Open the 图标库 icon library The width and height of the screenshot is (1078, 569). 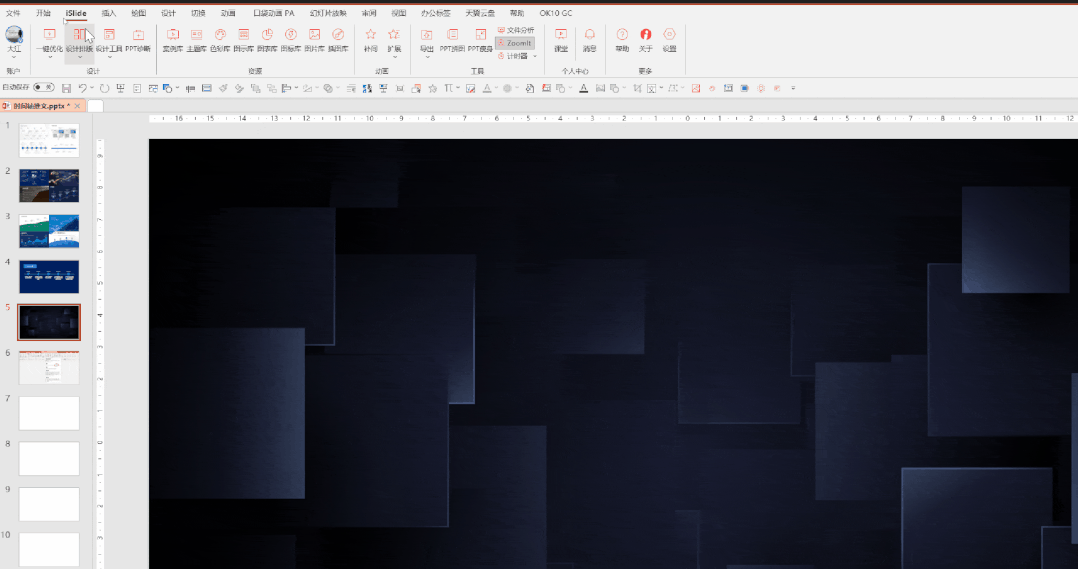[x=290, y=39]
